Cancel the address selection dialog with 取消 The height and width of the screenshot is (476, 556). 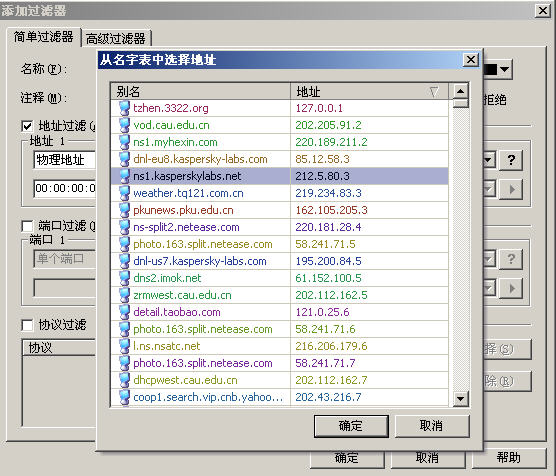(x=432, y=426)
